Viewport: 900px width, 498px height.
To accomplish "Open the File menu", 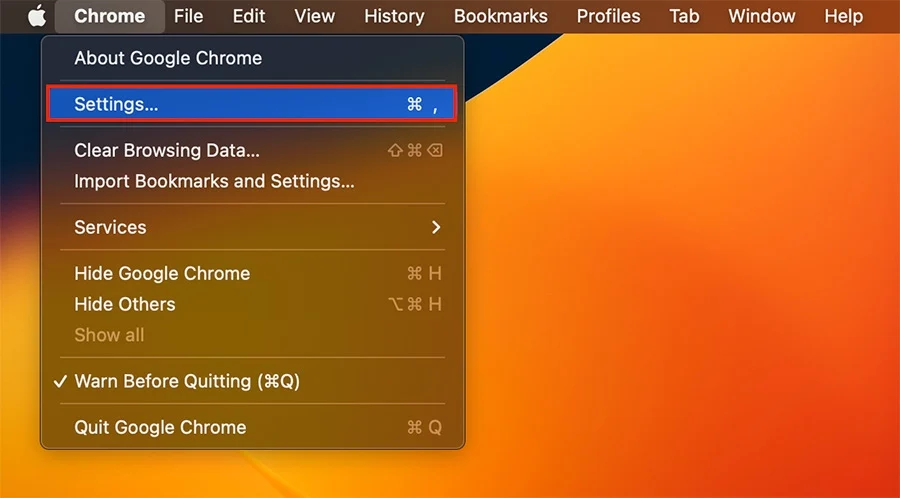I will click(x=188, y=16).
